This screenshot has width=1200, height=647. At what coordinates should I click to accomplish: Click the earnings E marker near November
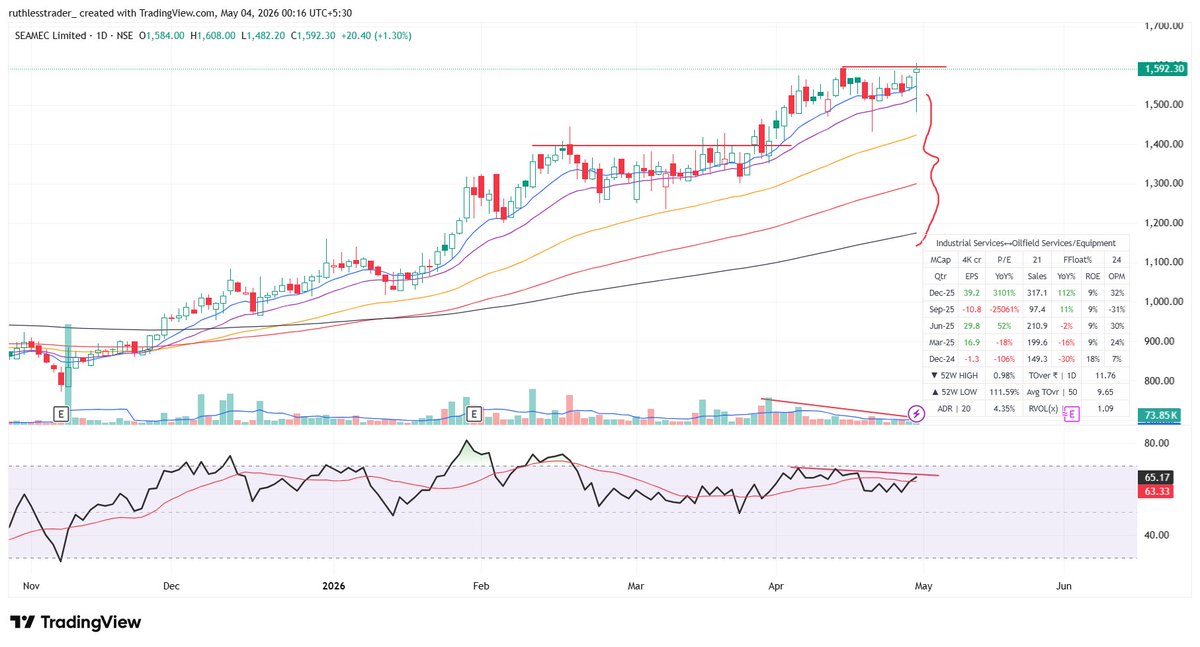click(x=62, y=412)
